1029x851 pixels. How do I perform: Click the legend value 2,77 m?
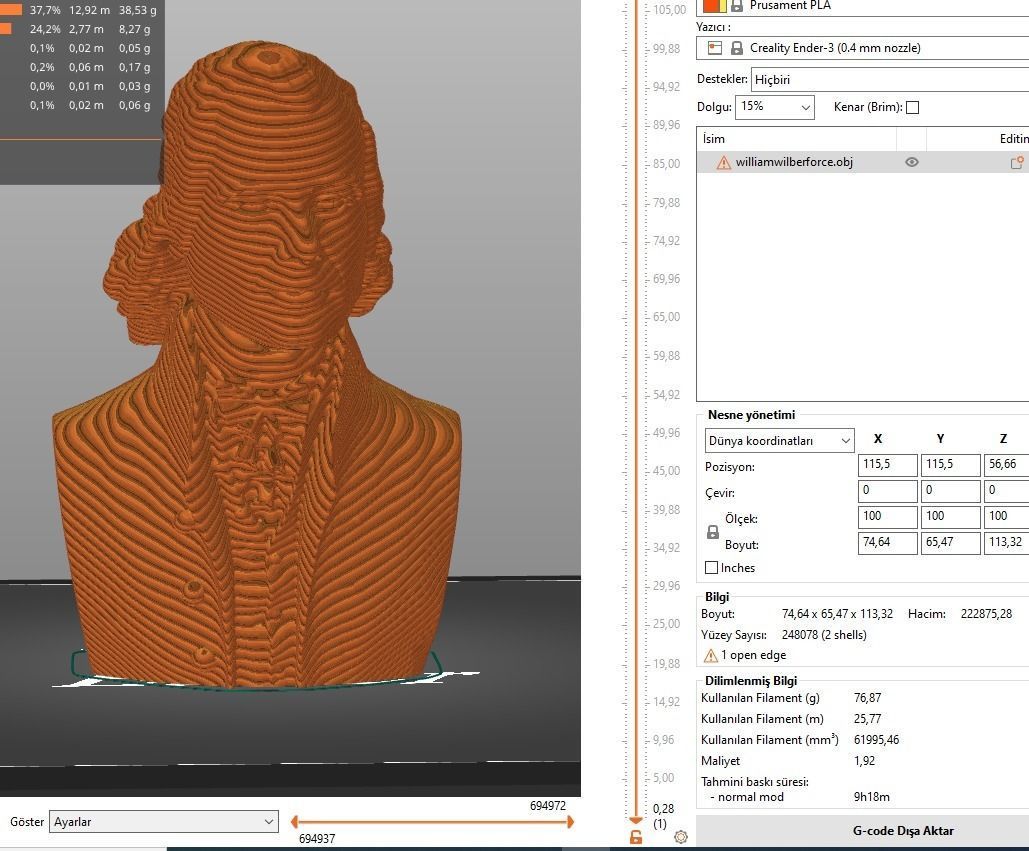(86, 30)
